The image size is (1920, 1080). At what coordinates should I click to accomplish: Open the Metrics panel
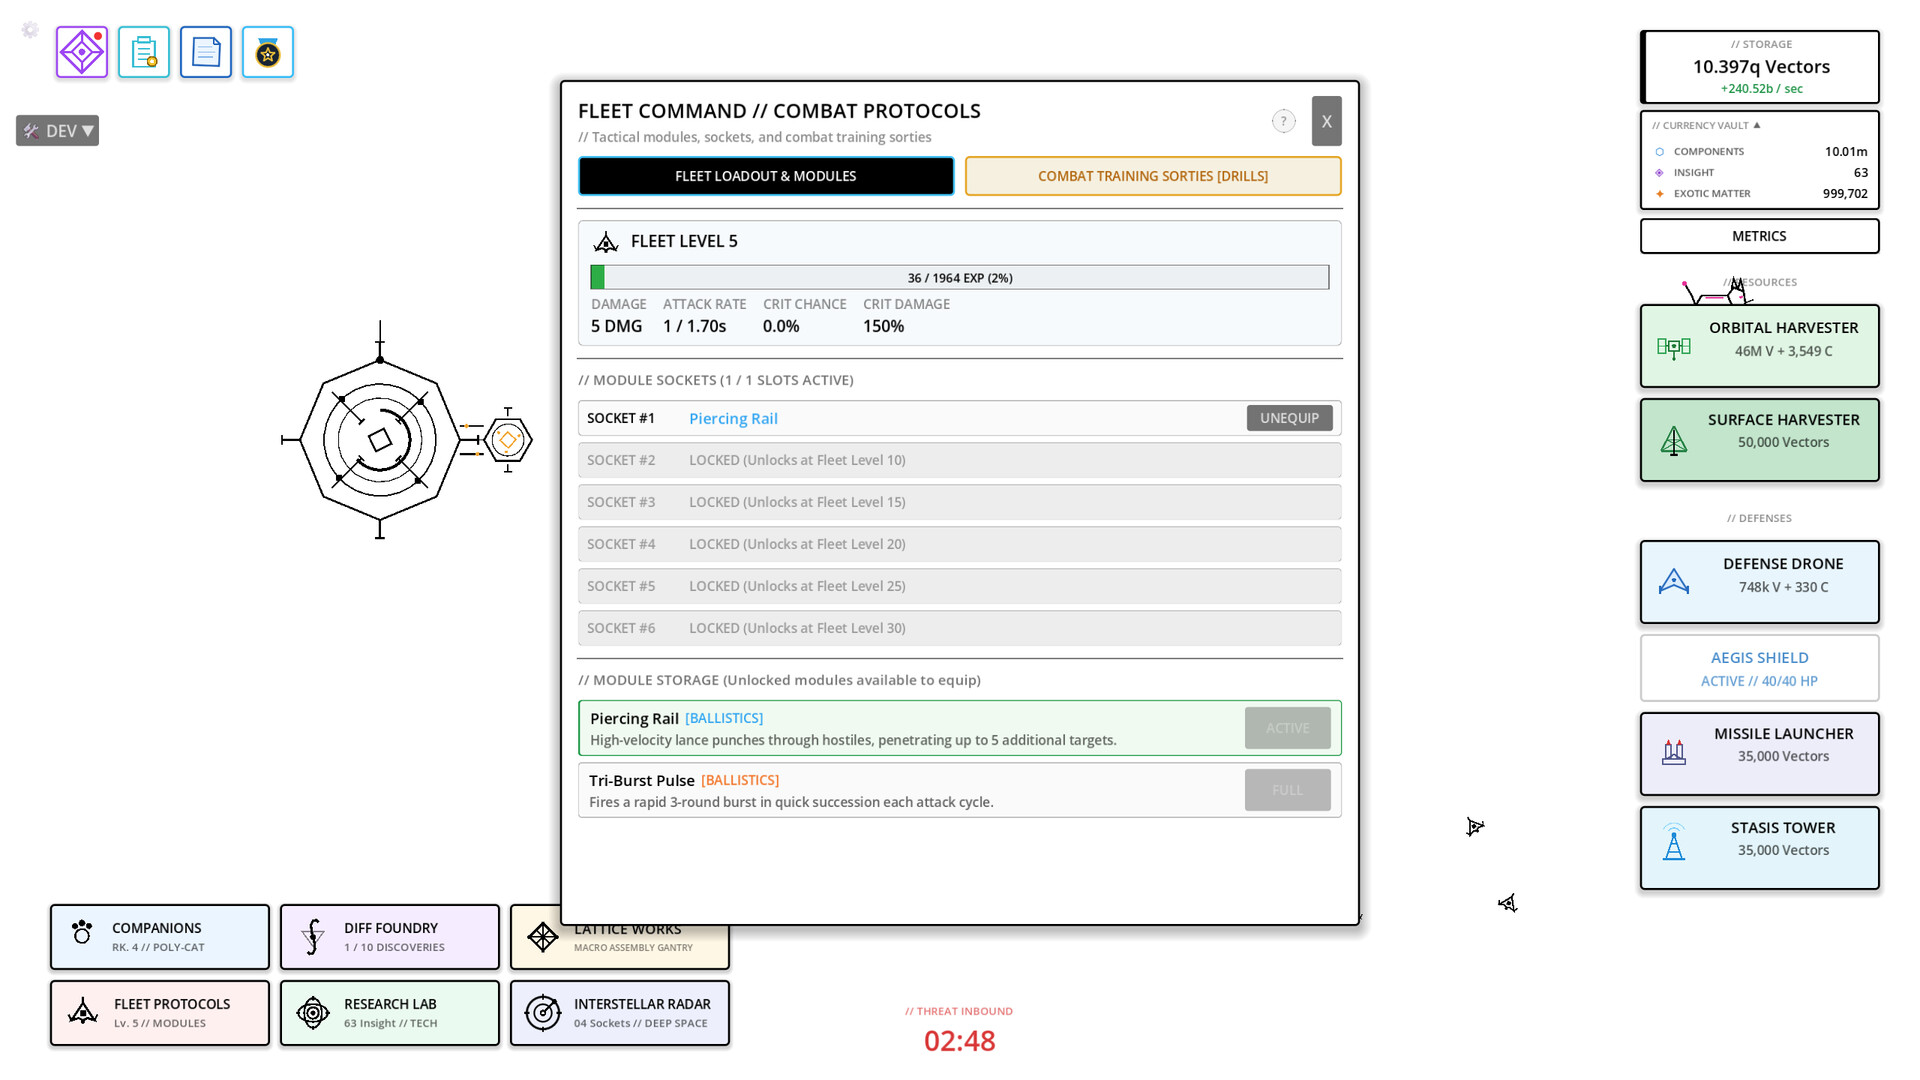click(x=1759, y=236)
